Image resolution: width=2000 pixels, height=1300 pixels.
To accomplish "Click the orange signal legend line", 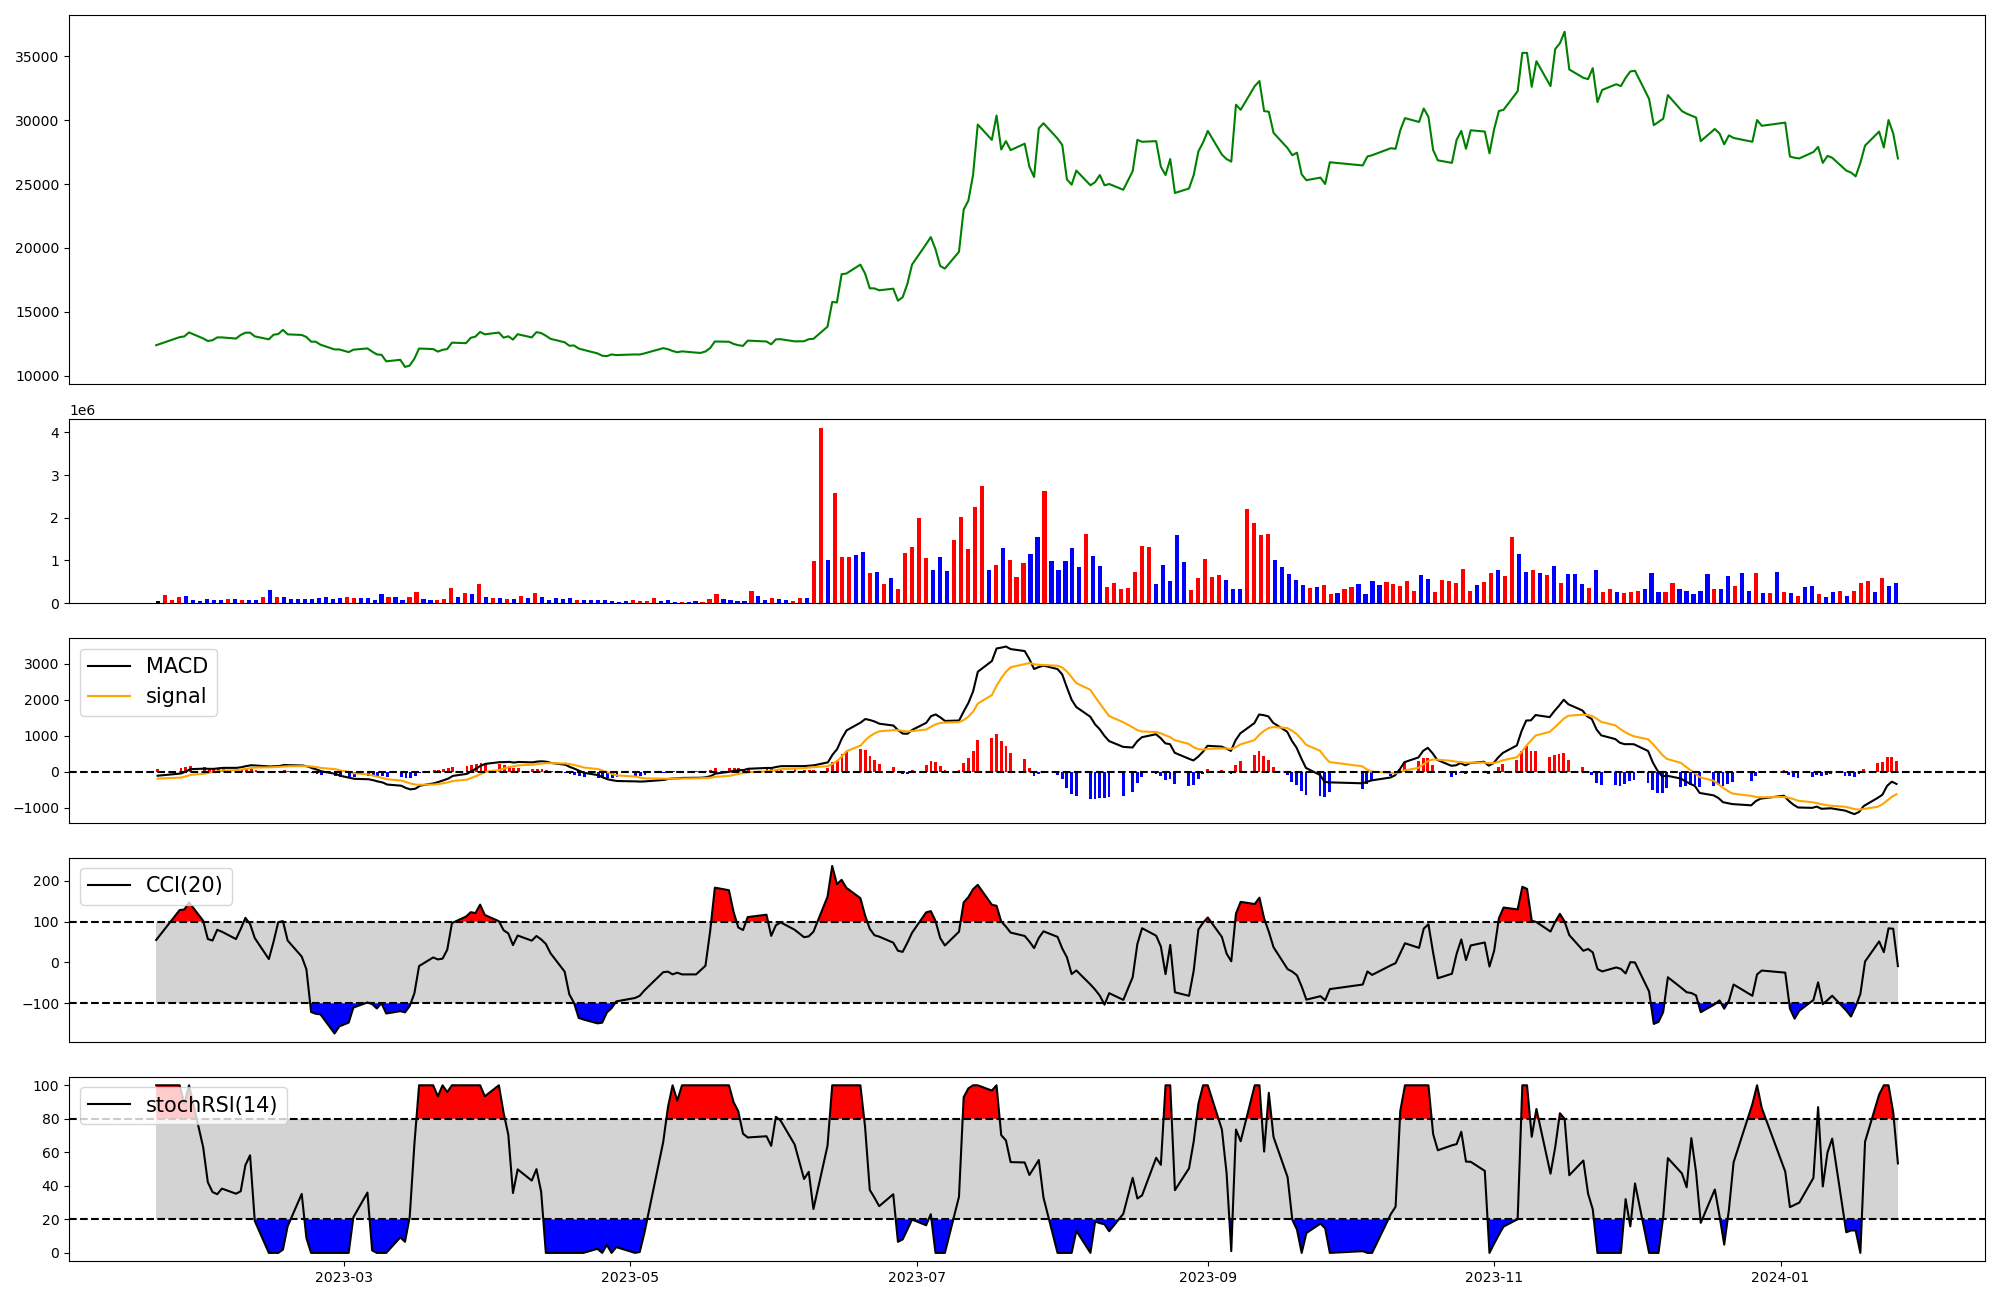I will click(x=109, y=696).
